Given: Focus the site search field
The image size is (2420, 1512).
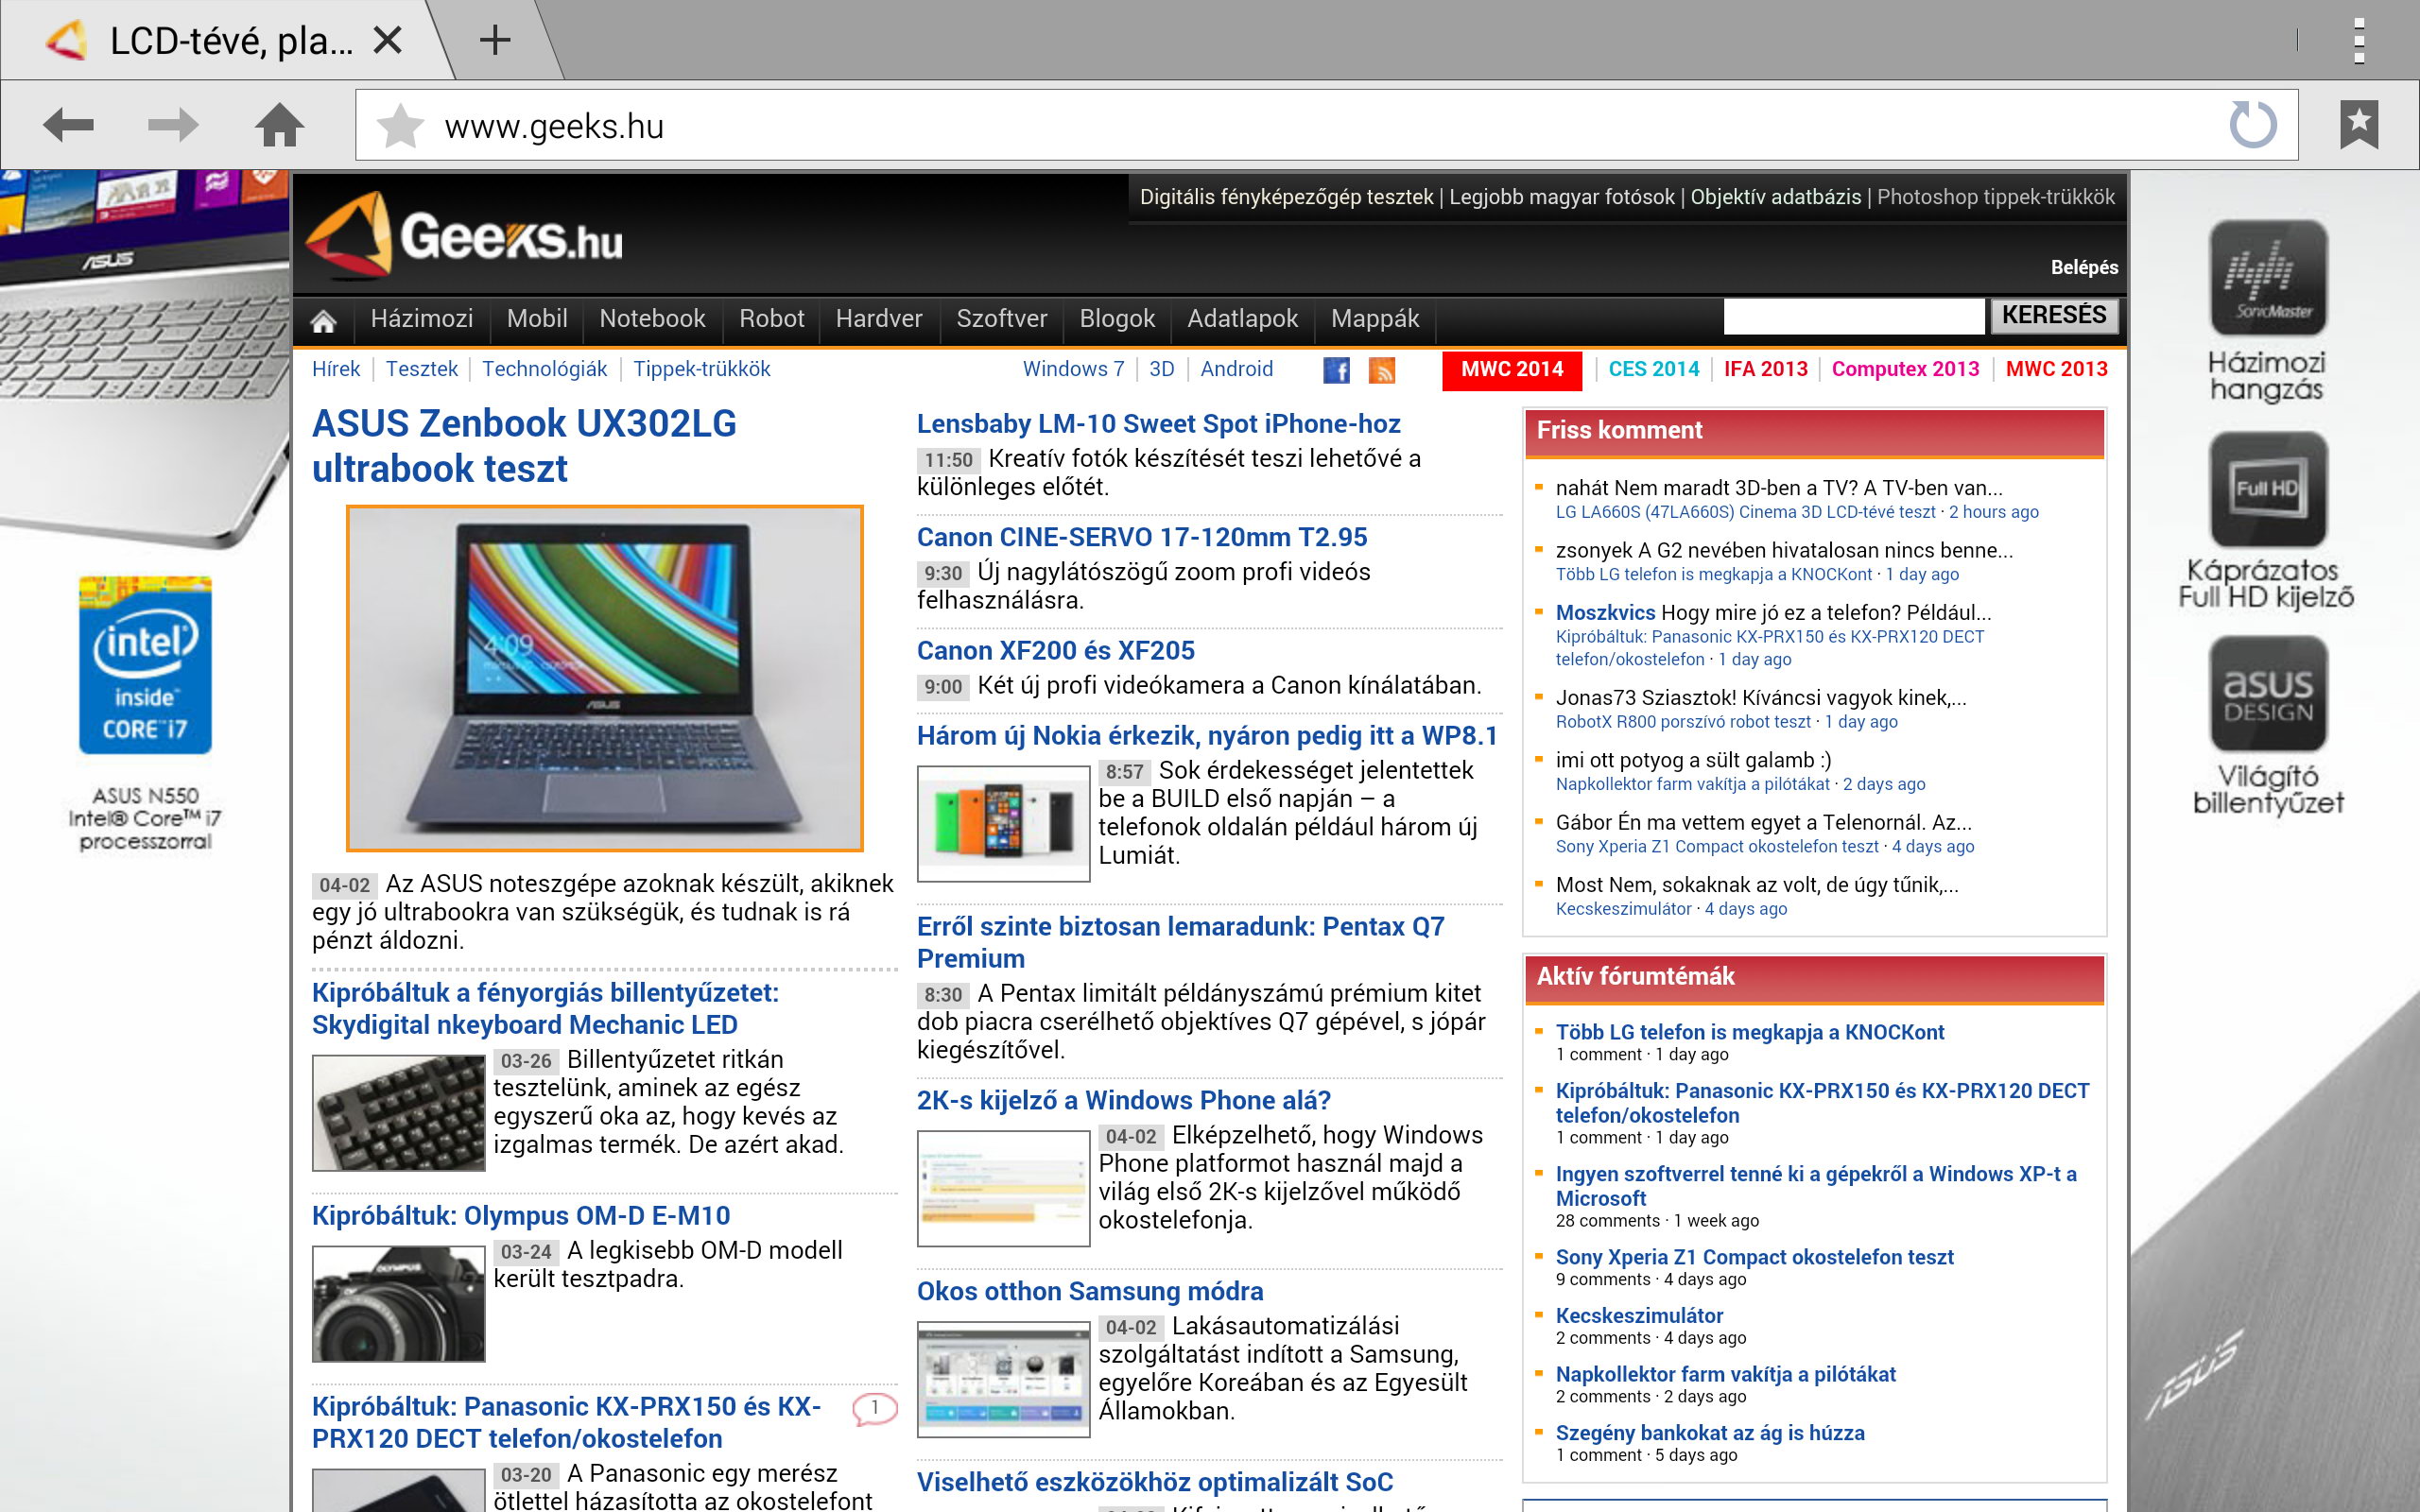Looking at the screenshot, I should (x=1854, y=316).
